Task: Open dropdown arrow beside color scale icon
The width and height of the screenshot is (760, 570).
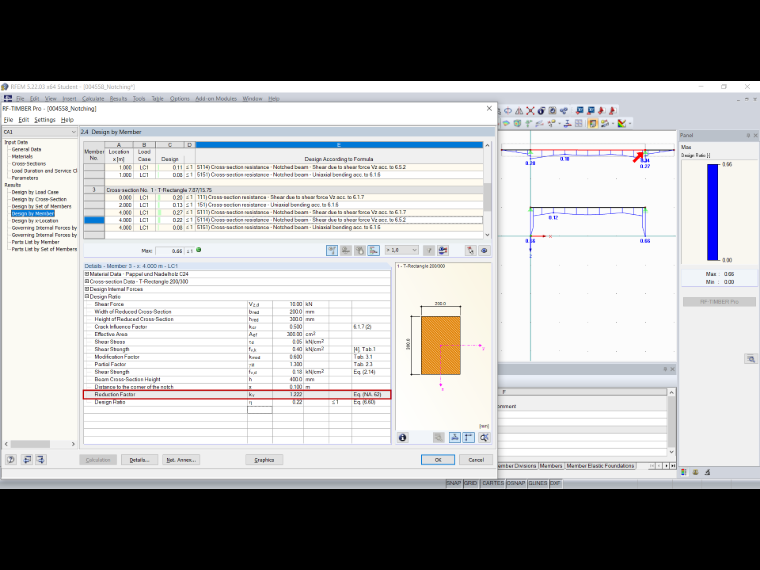Action: tap(630, 123)
